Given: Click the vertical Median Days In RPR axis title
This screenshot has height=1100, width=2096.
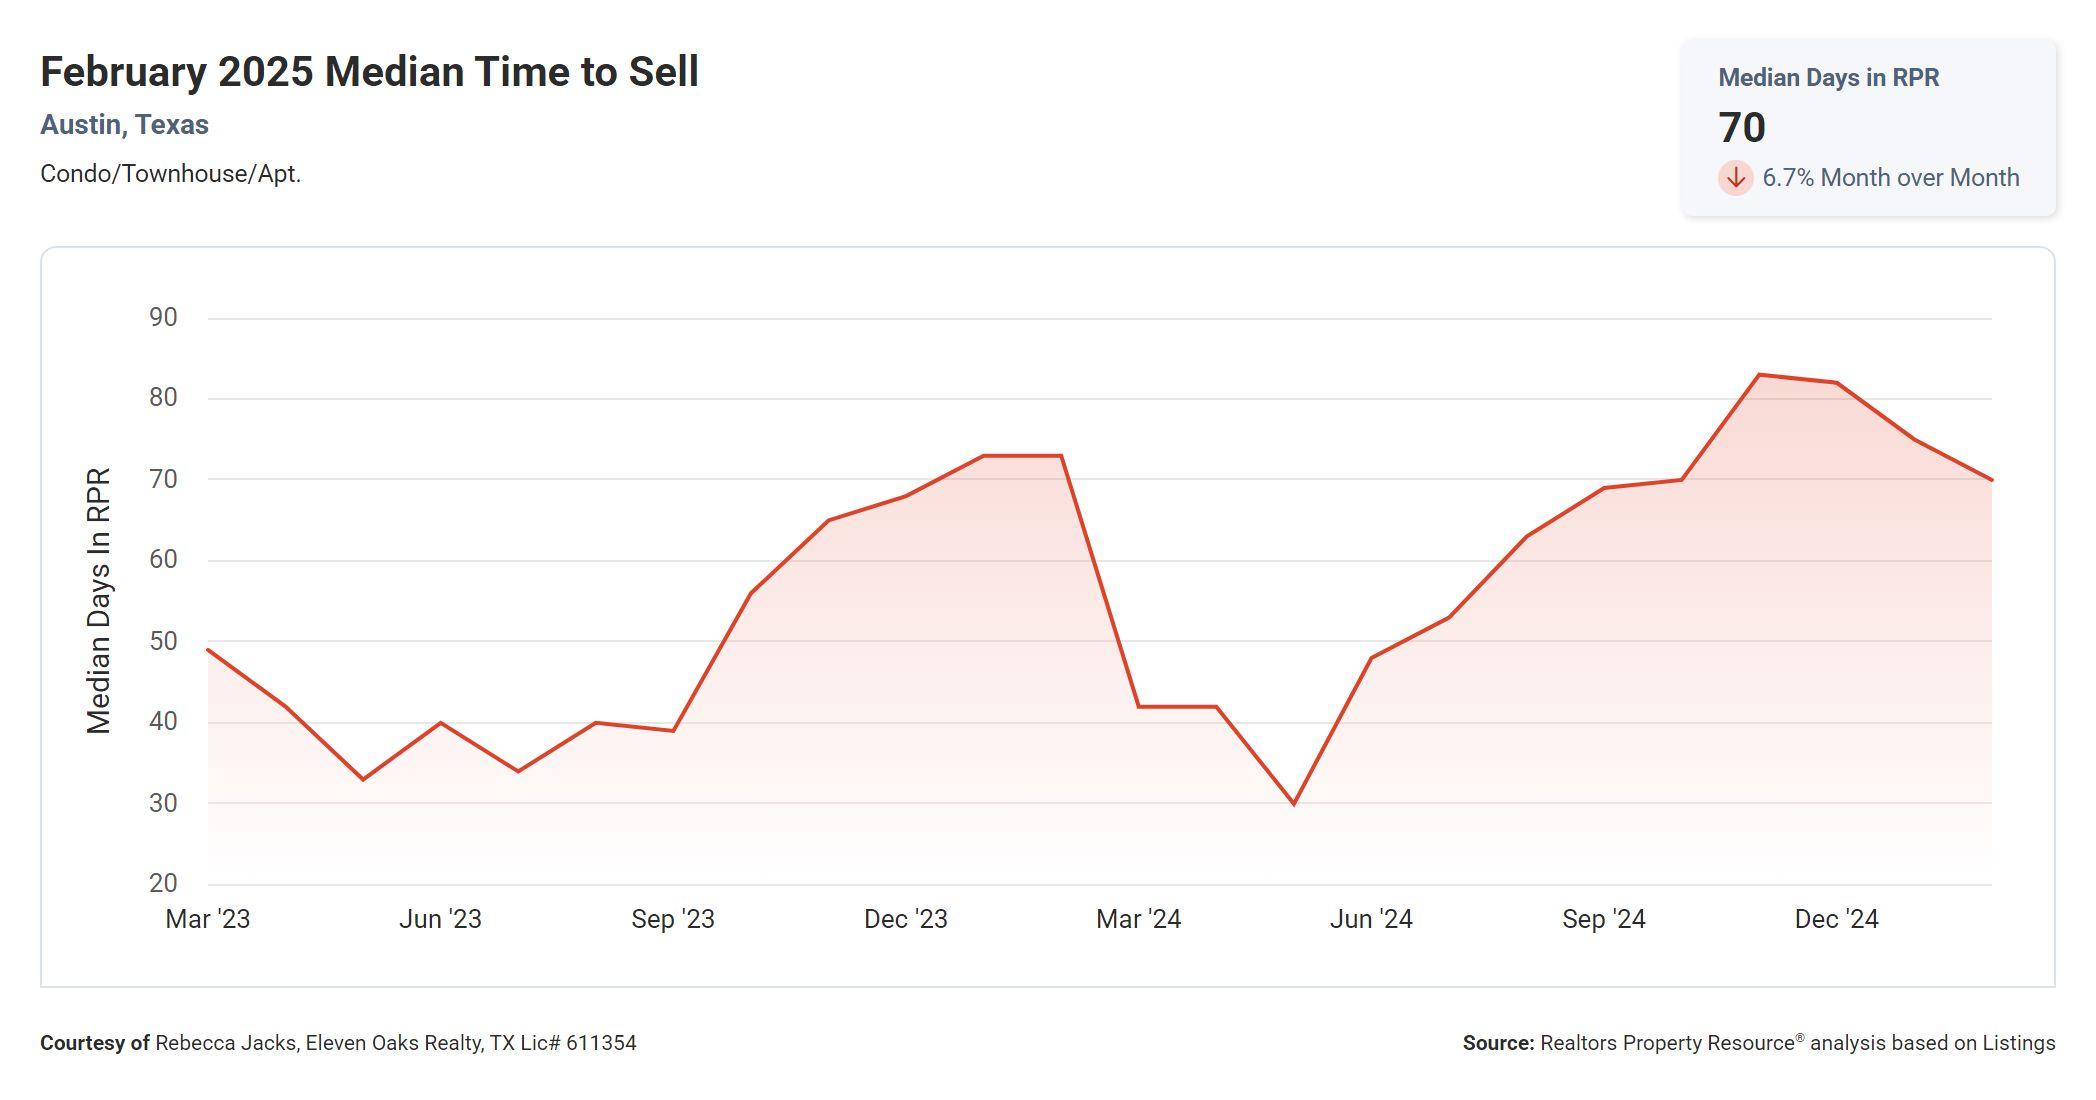Looking at the screenshot, I should click(99, 600).
